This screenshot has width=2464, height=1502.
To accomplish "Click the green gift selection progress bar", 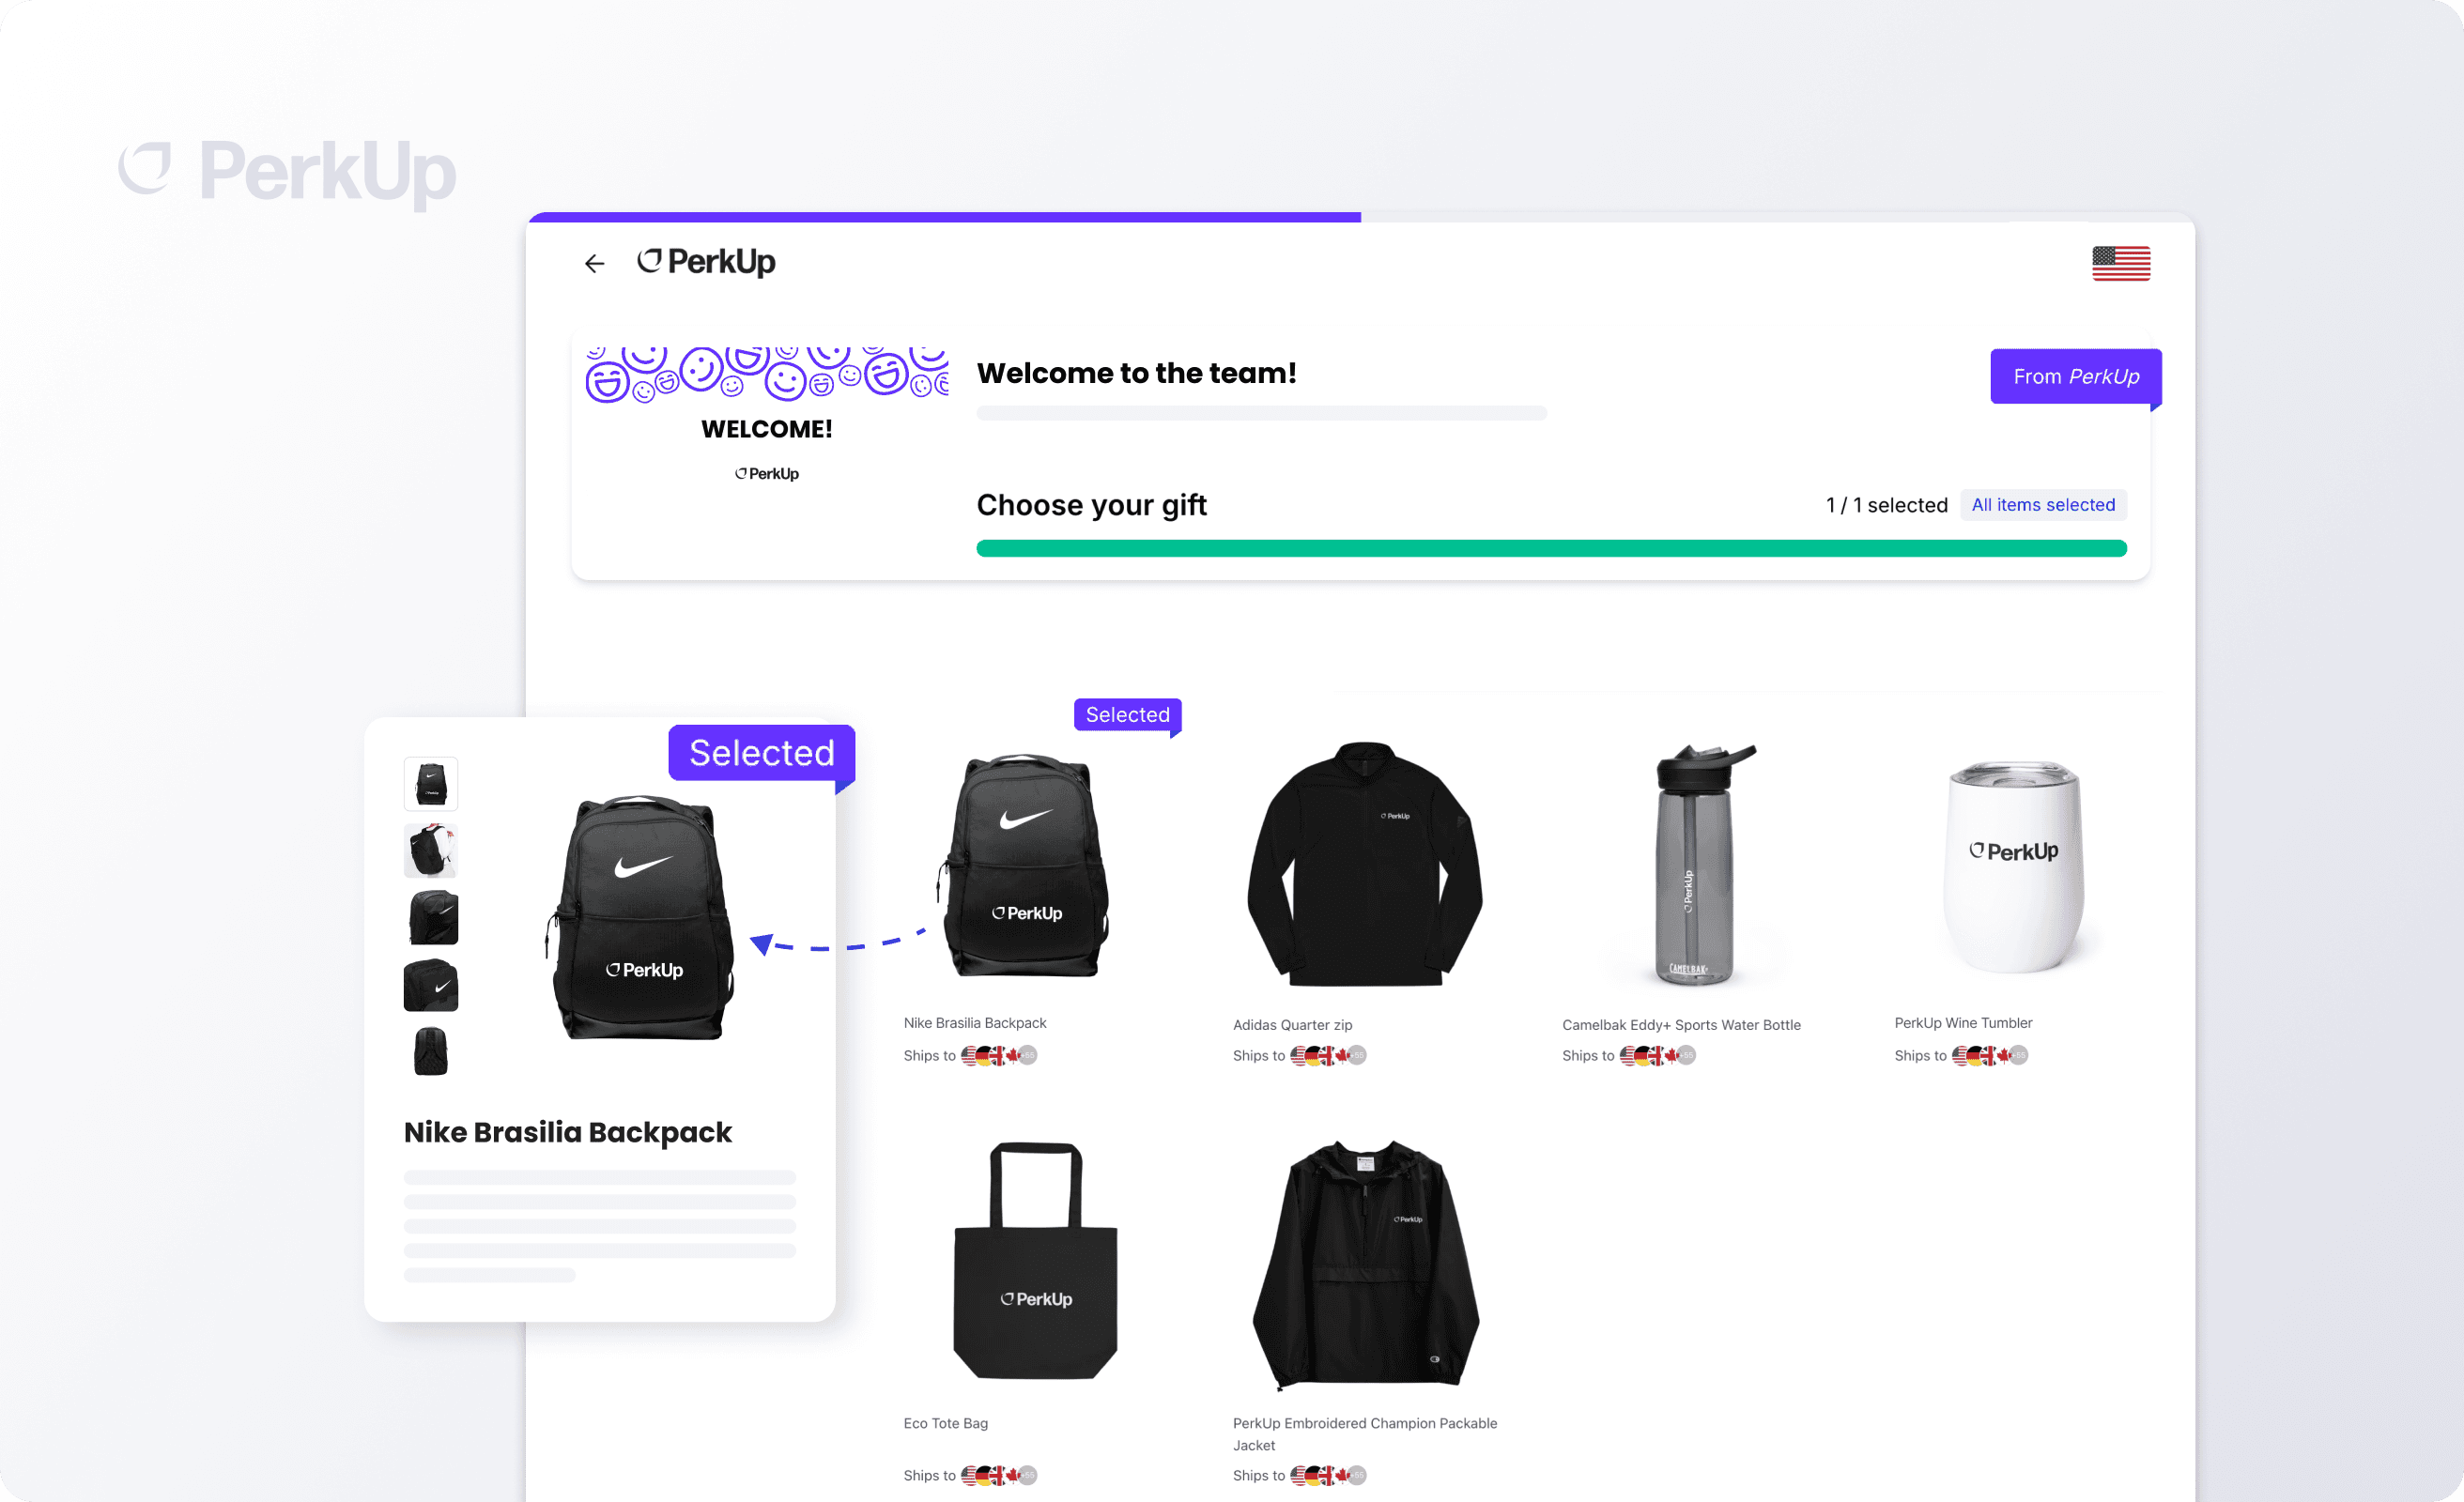I will pos(1551,548).
